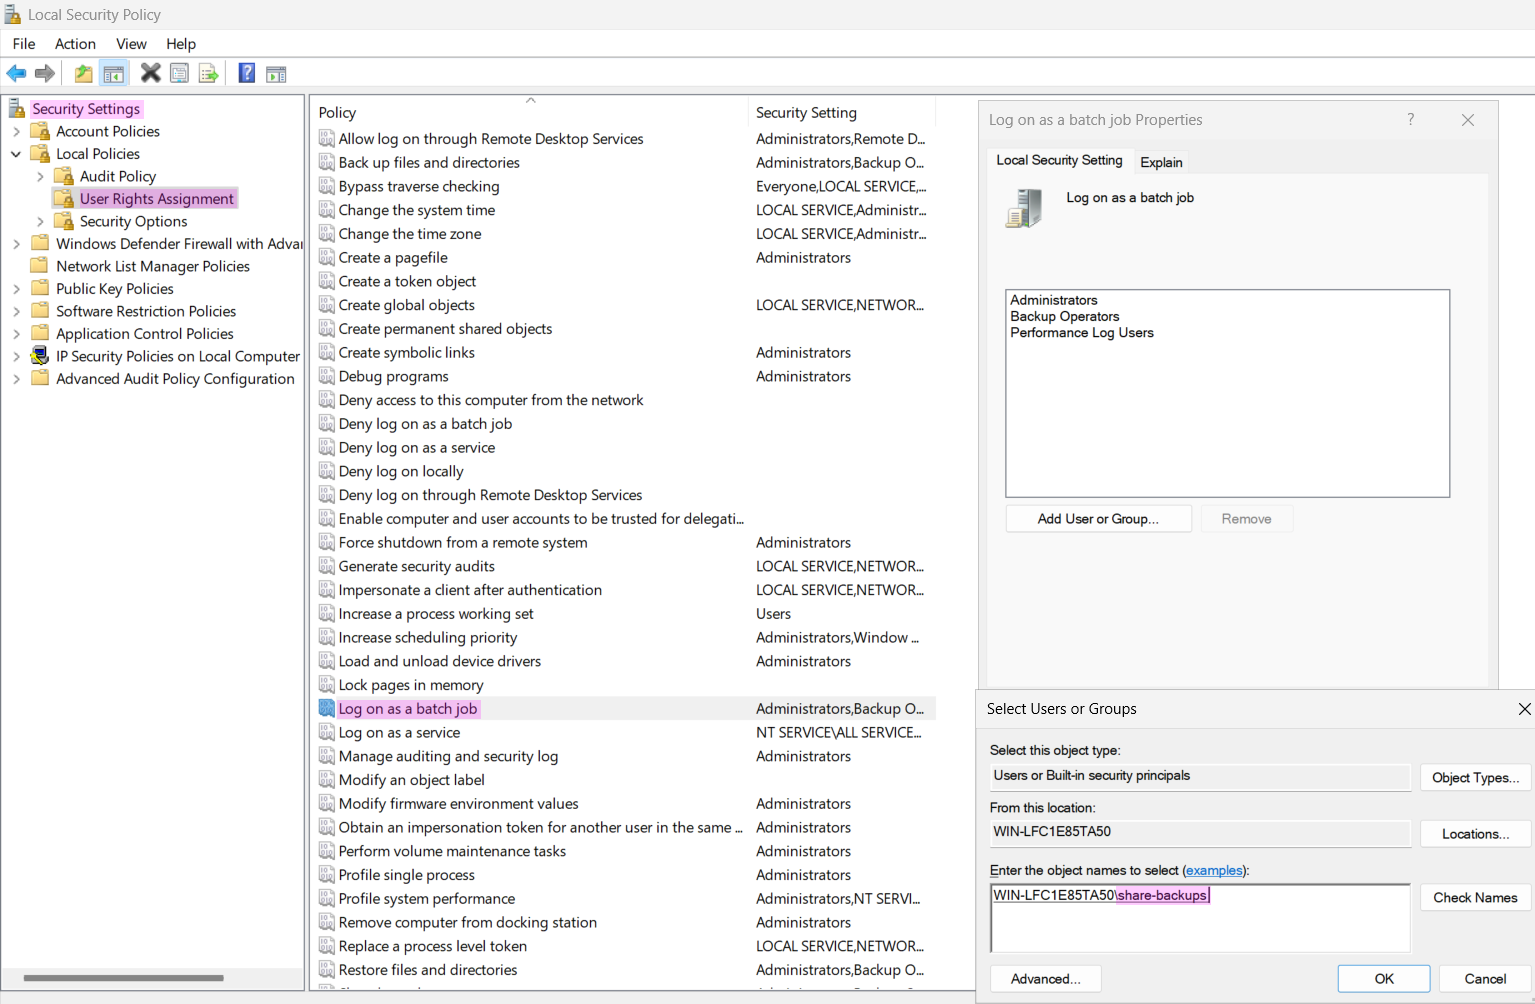Viewport: 1535px width, 1004px height.
Task: Expand Advanced Audit Policy Configuration node
Action: (x=16, y=379)
